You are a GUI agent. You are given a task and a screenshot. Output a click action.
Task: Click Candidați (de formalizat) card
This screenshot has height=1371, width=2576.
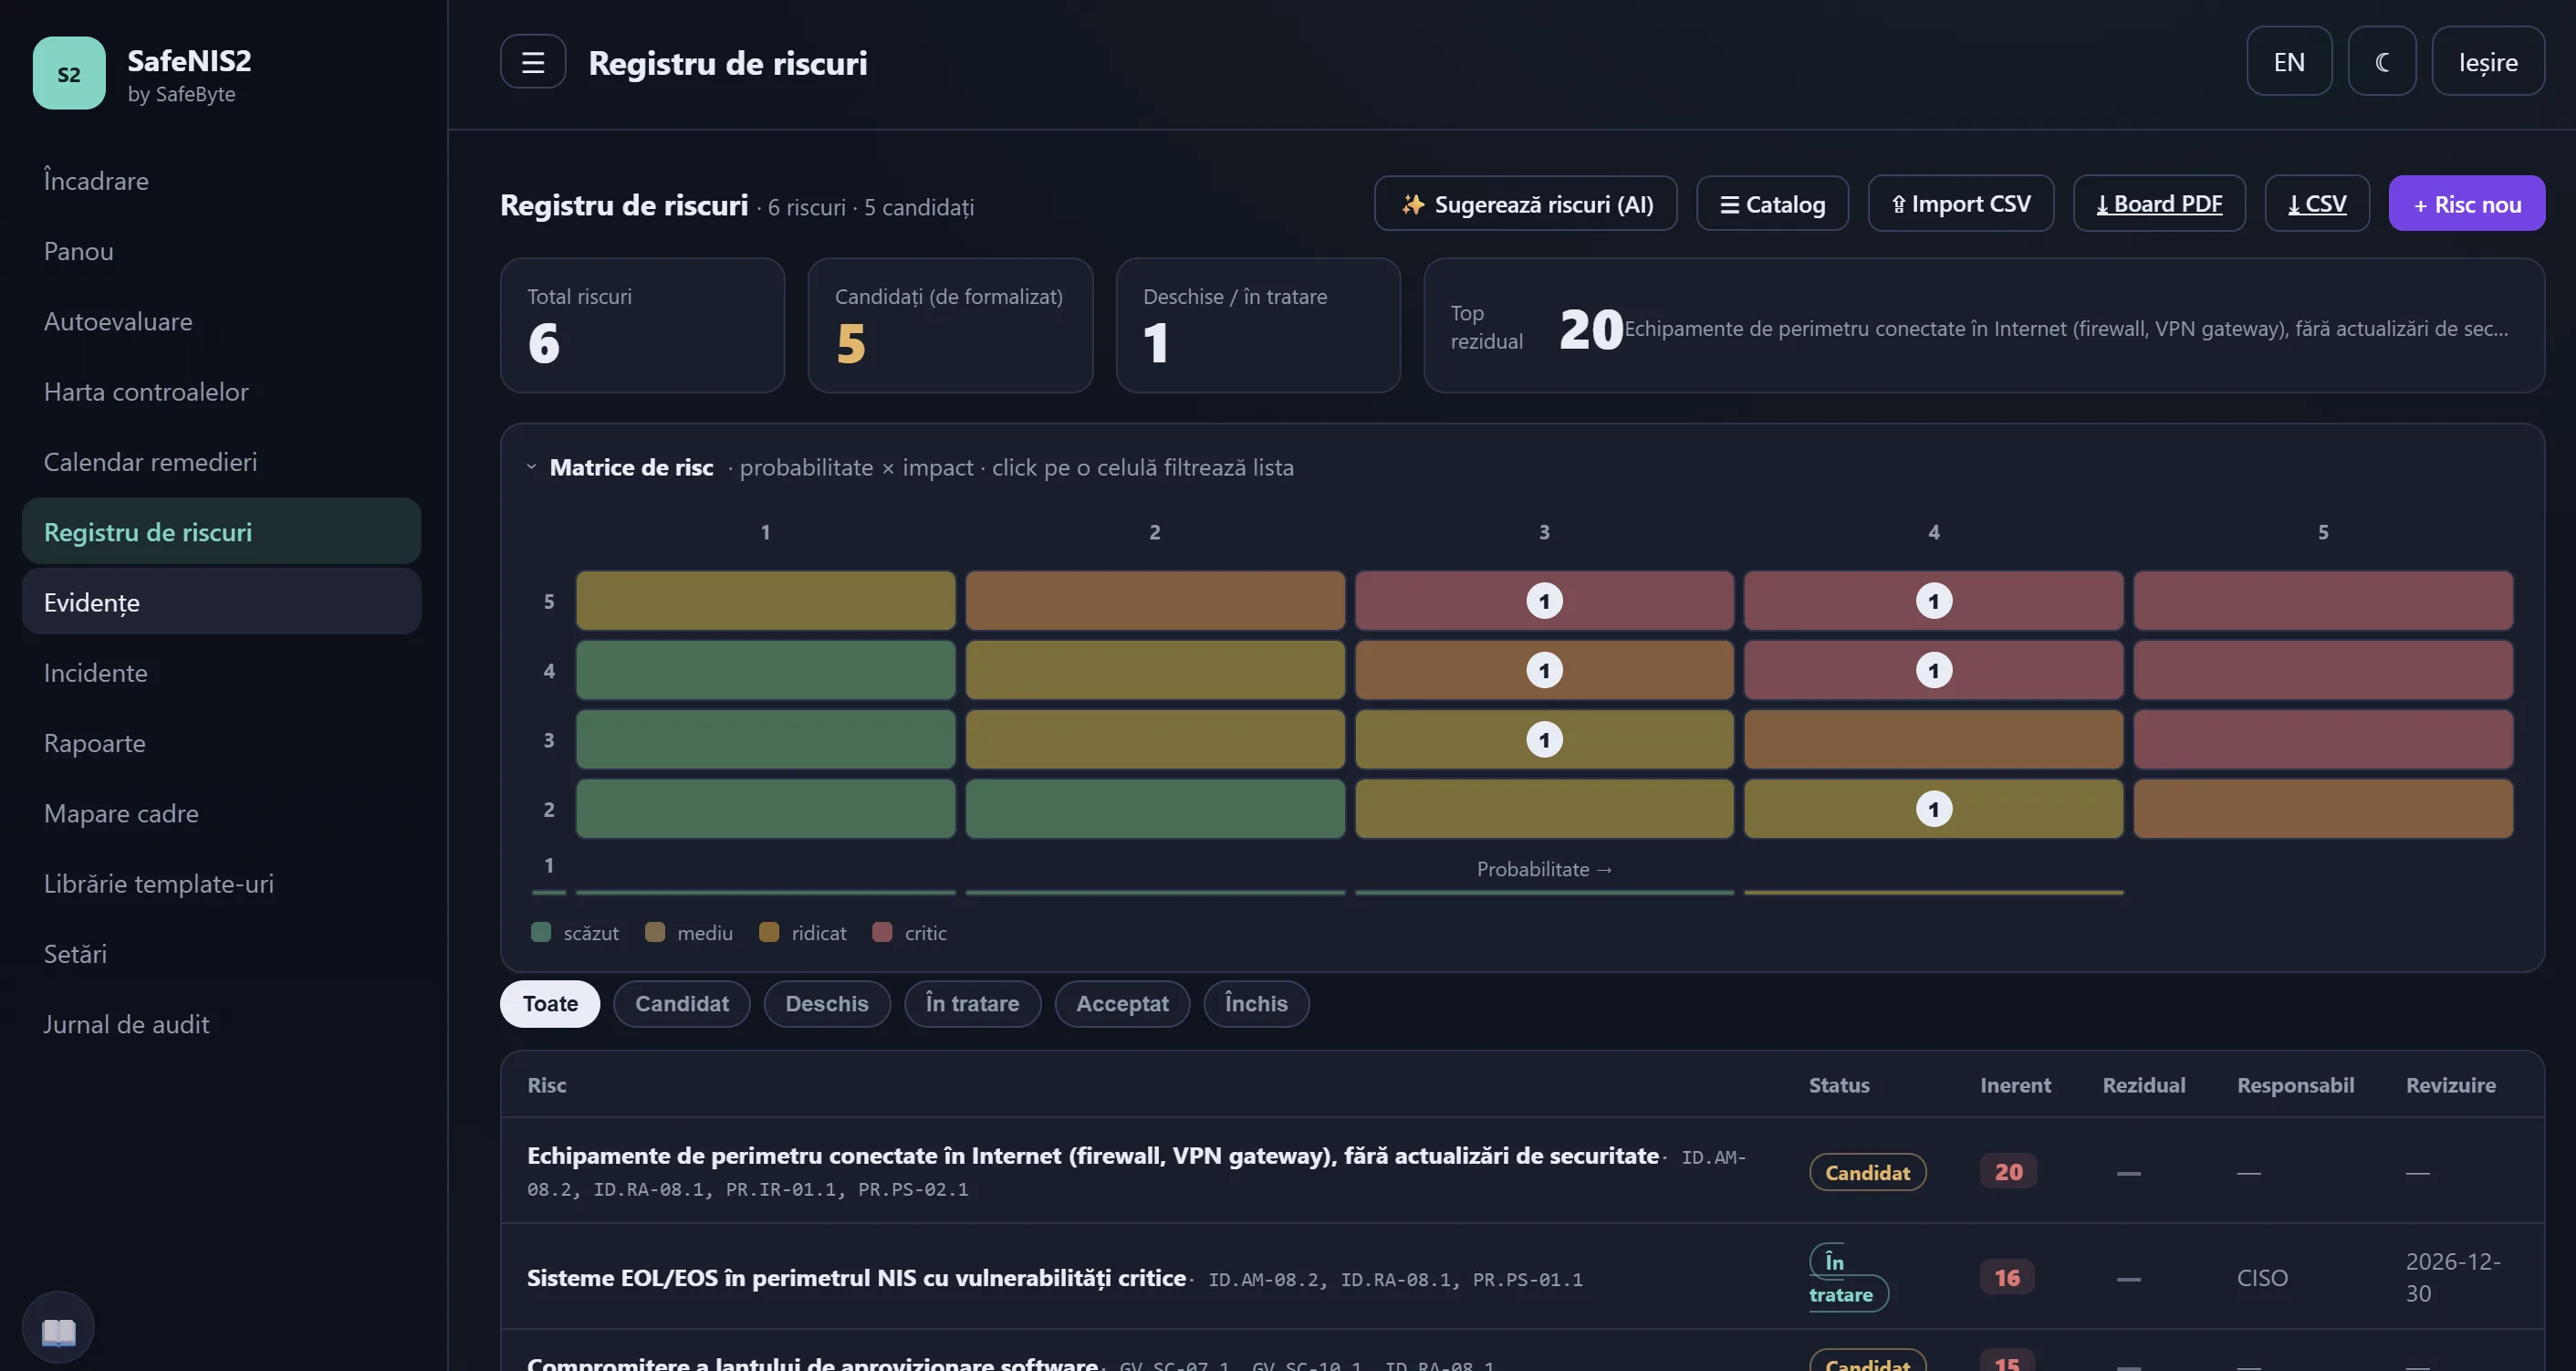tap(950, 325)
